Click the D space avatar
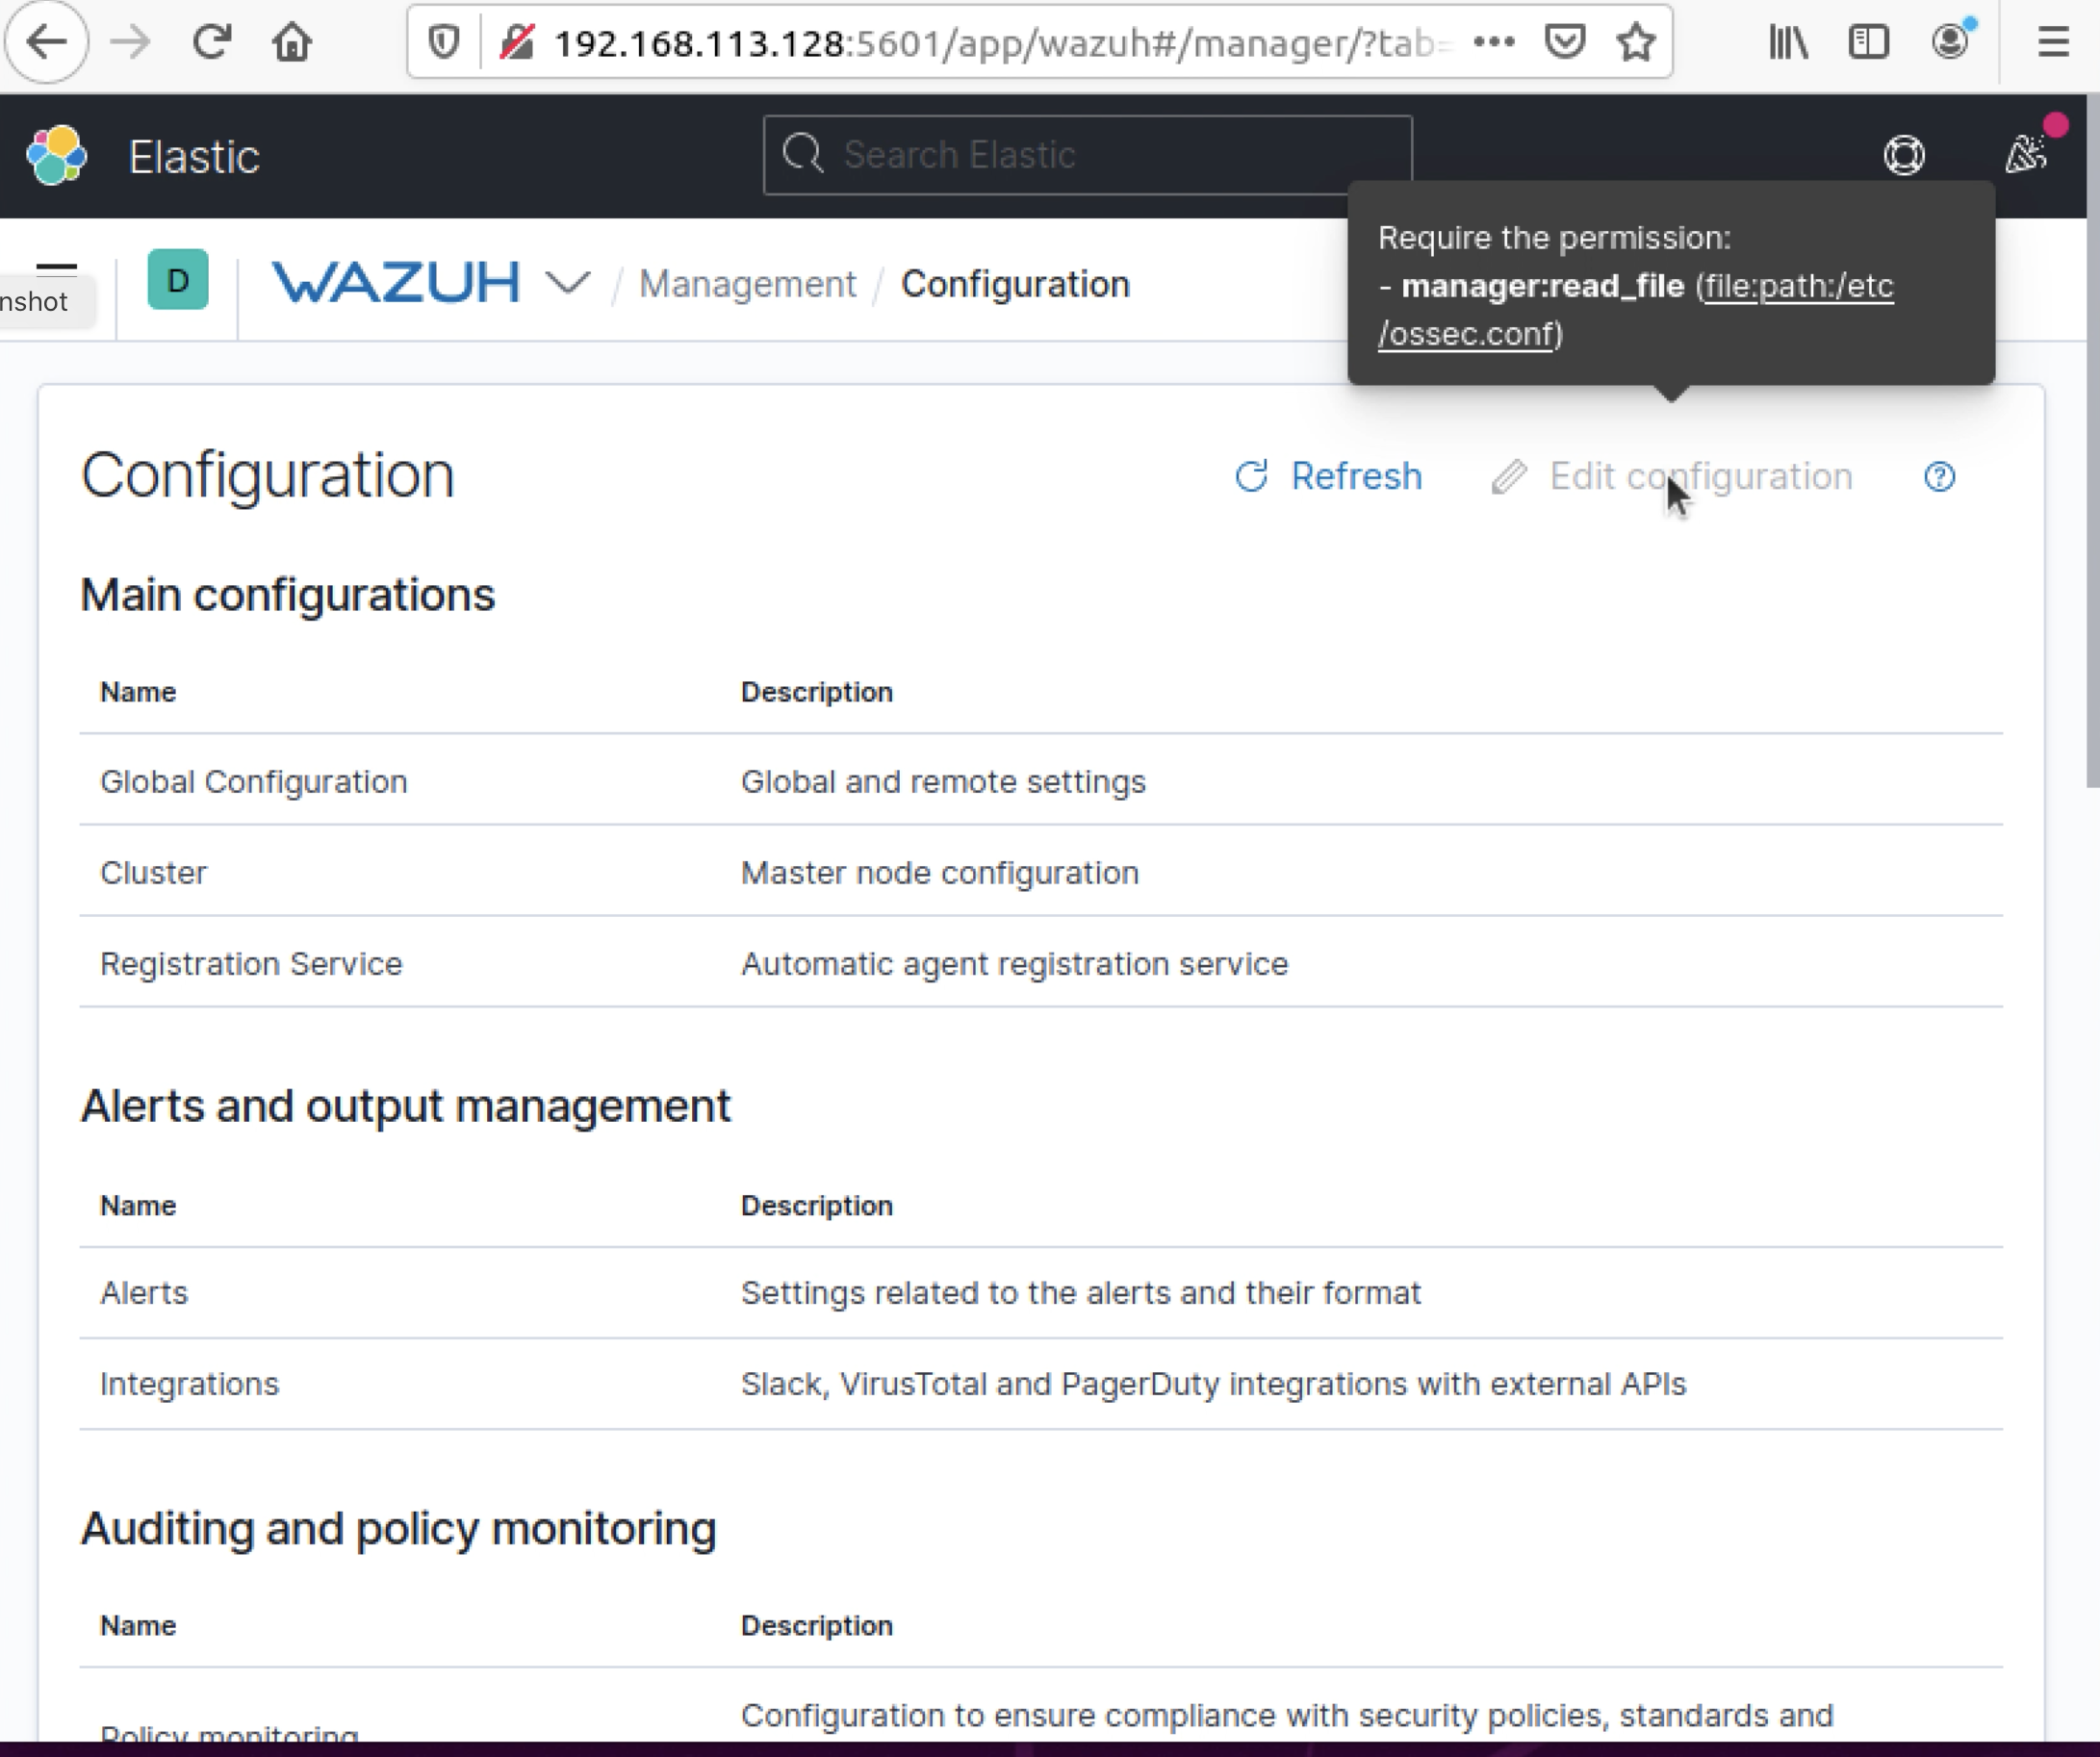 (x=177, y=280)
